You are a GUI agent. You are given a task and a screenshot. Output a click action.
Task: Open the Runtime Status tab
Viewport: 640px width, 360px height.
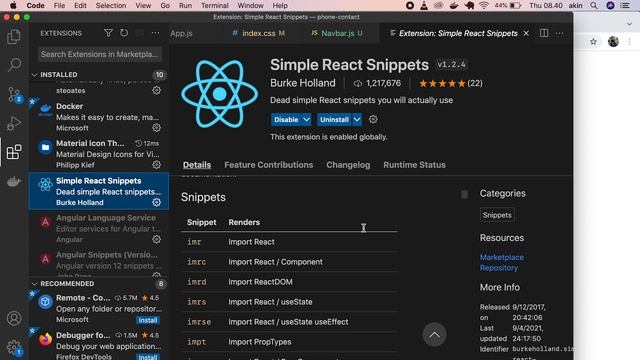(x=414, y=165)
